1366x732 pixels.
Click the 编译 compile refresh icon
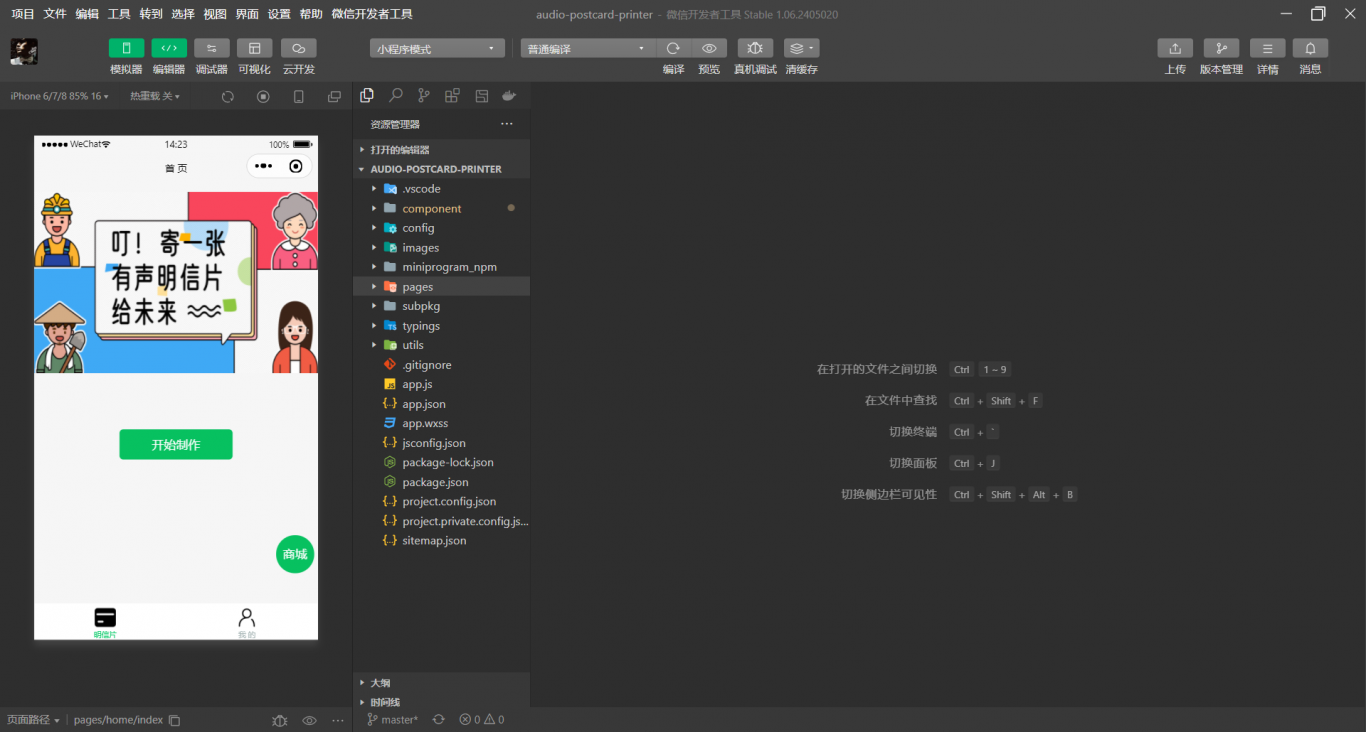673,48
